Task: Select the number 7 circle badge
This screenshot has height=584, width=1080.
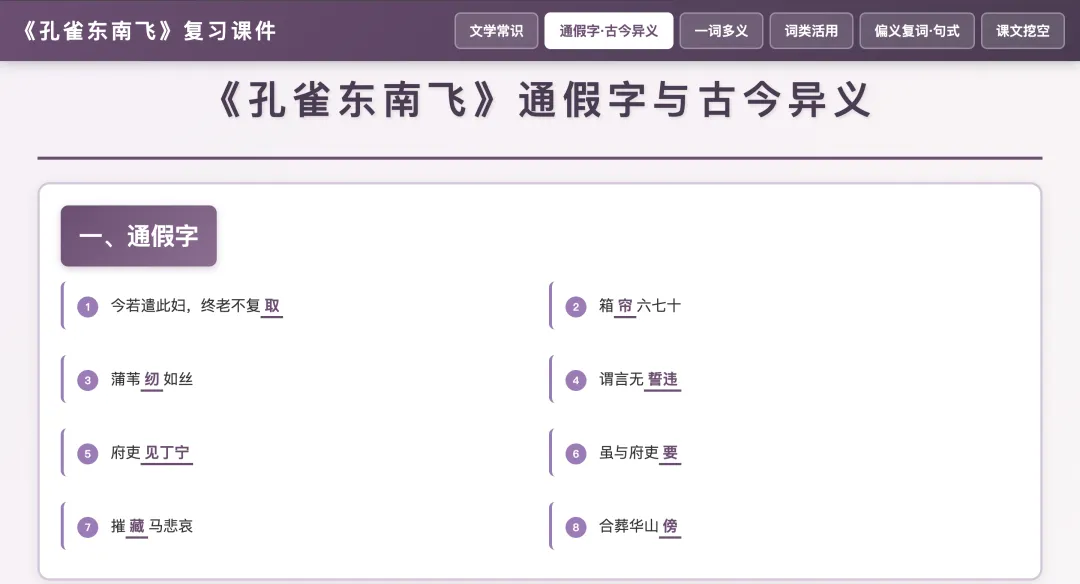Action: point(87,528)
